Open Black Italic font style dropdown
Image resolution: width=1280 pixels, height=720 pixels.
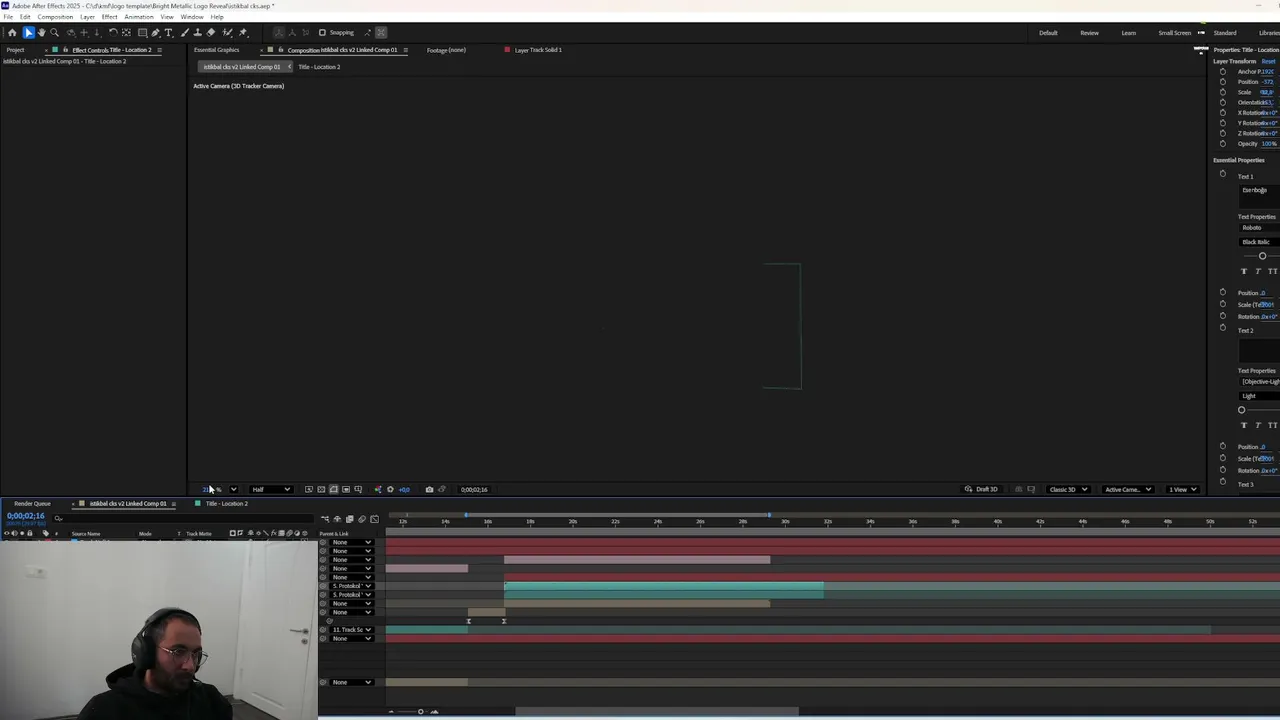pos(1259,242)
